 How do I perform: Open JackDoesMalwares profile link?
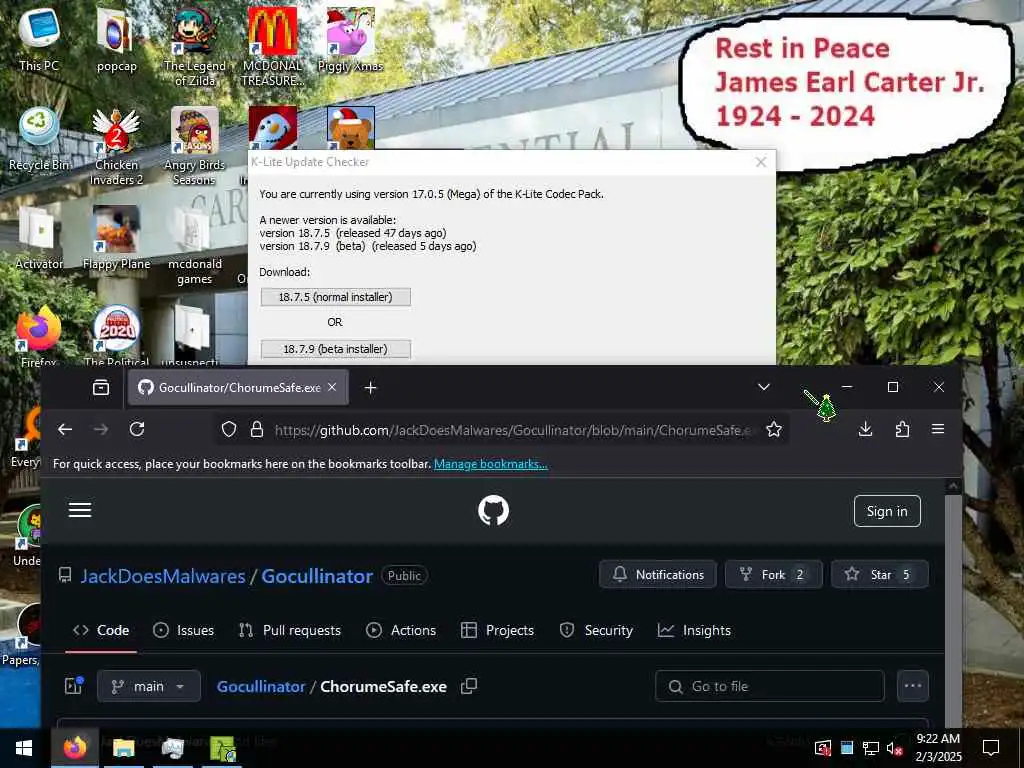point(163,576)
